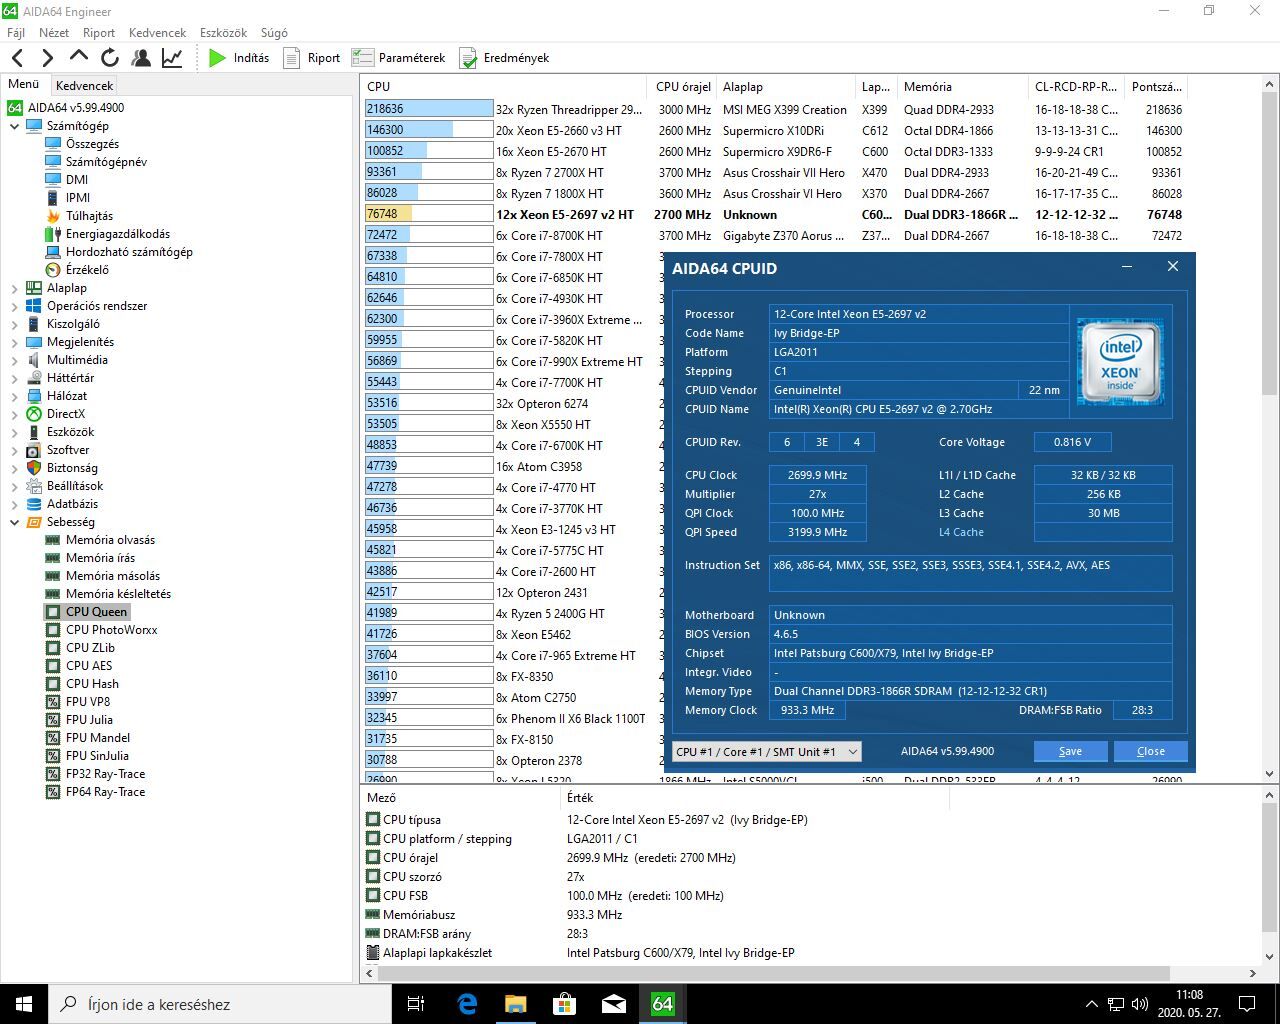Image resolution: width=1280 pixels, height=1024 pixels.
Task: Select the IPMI icon item
Action: point(53,198)
